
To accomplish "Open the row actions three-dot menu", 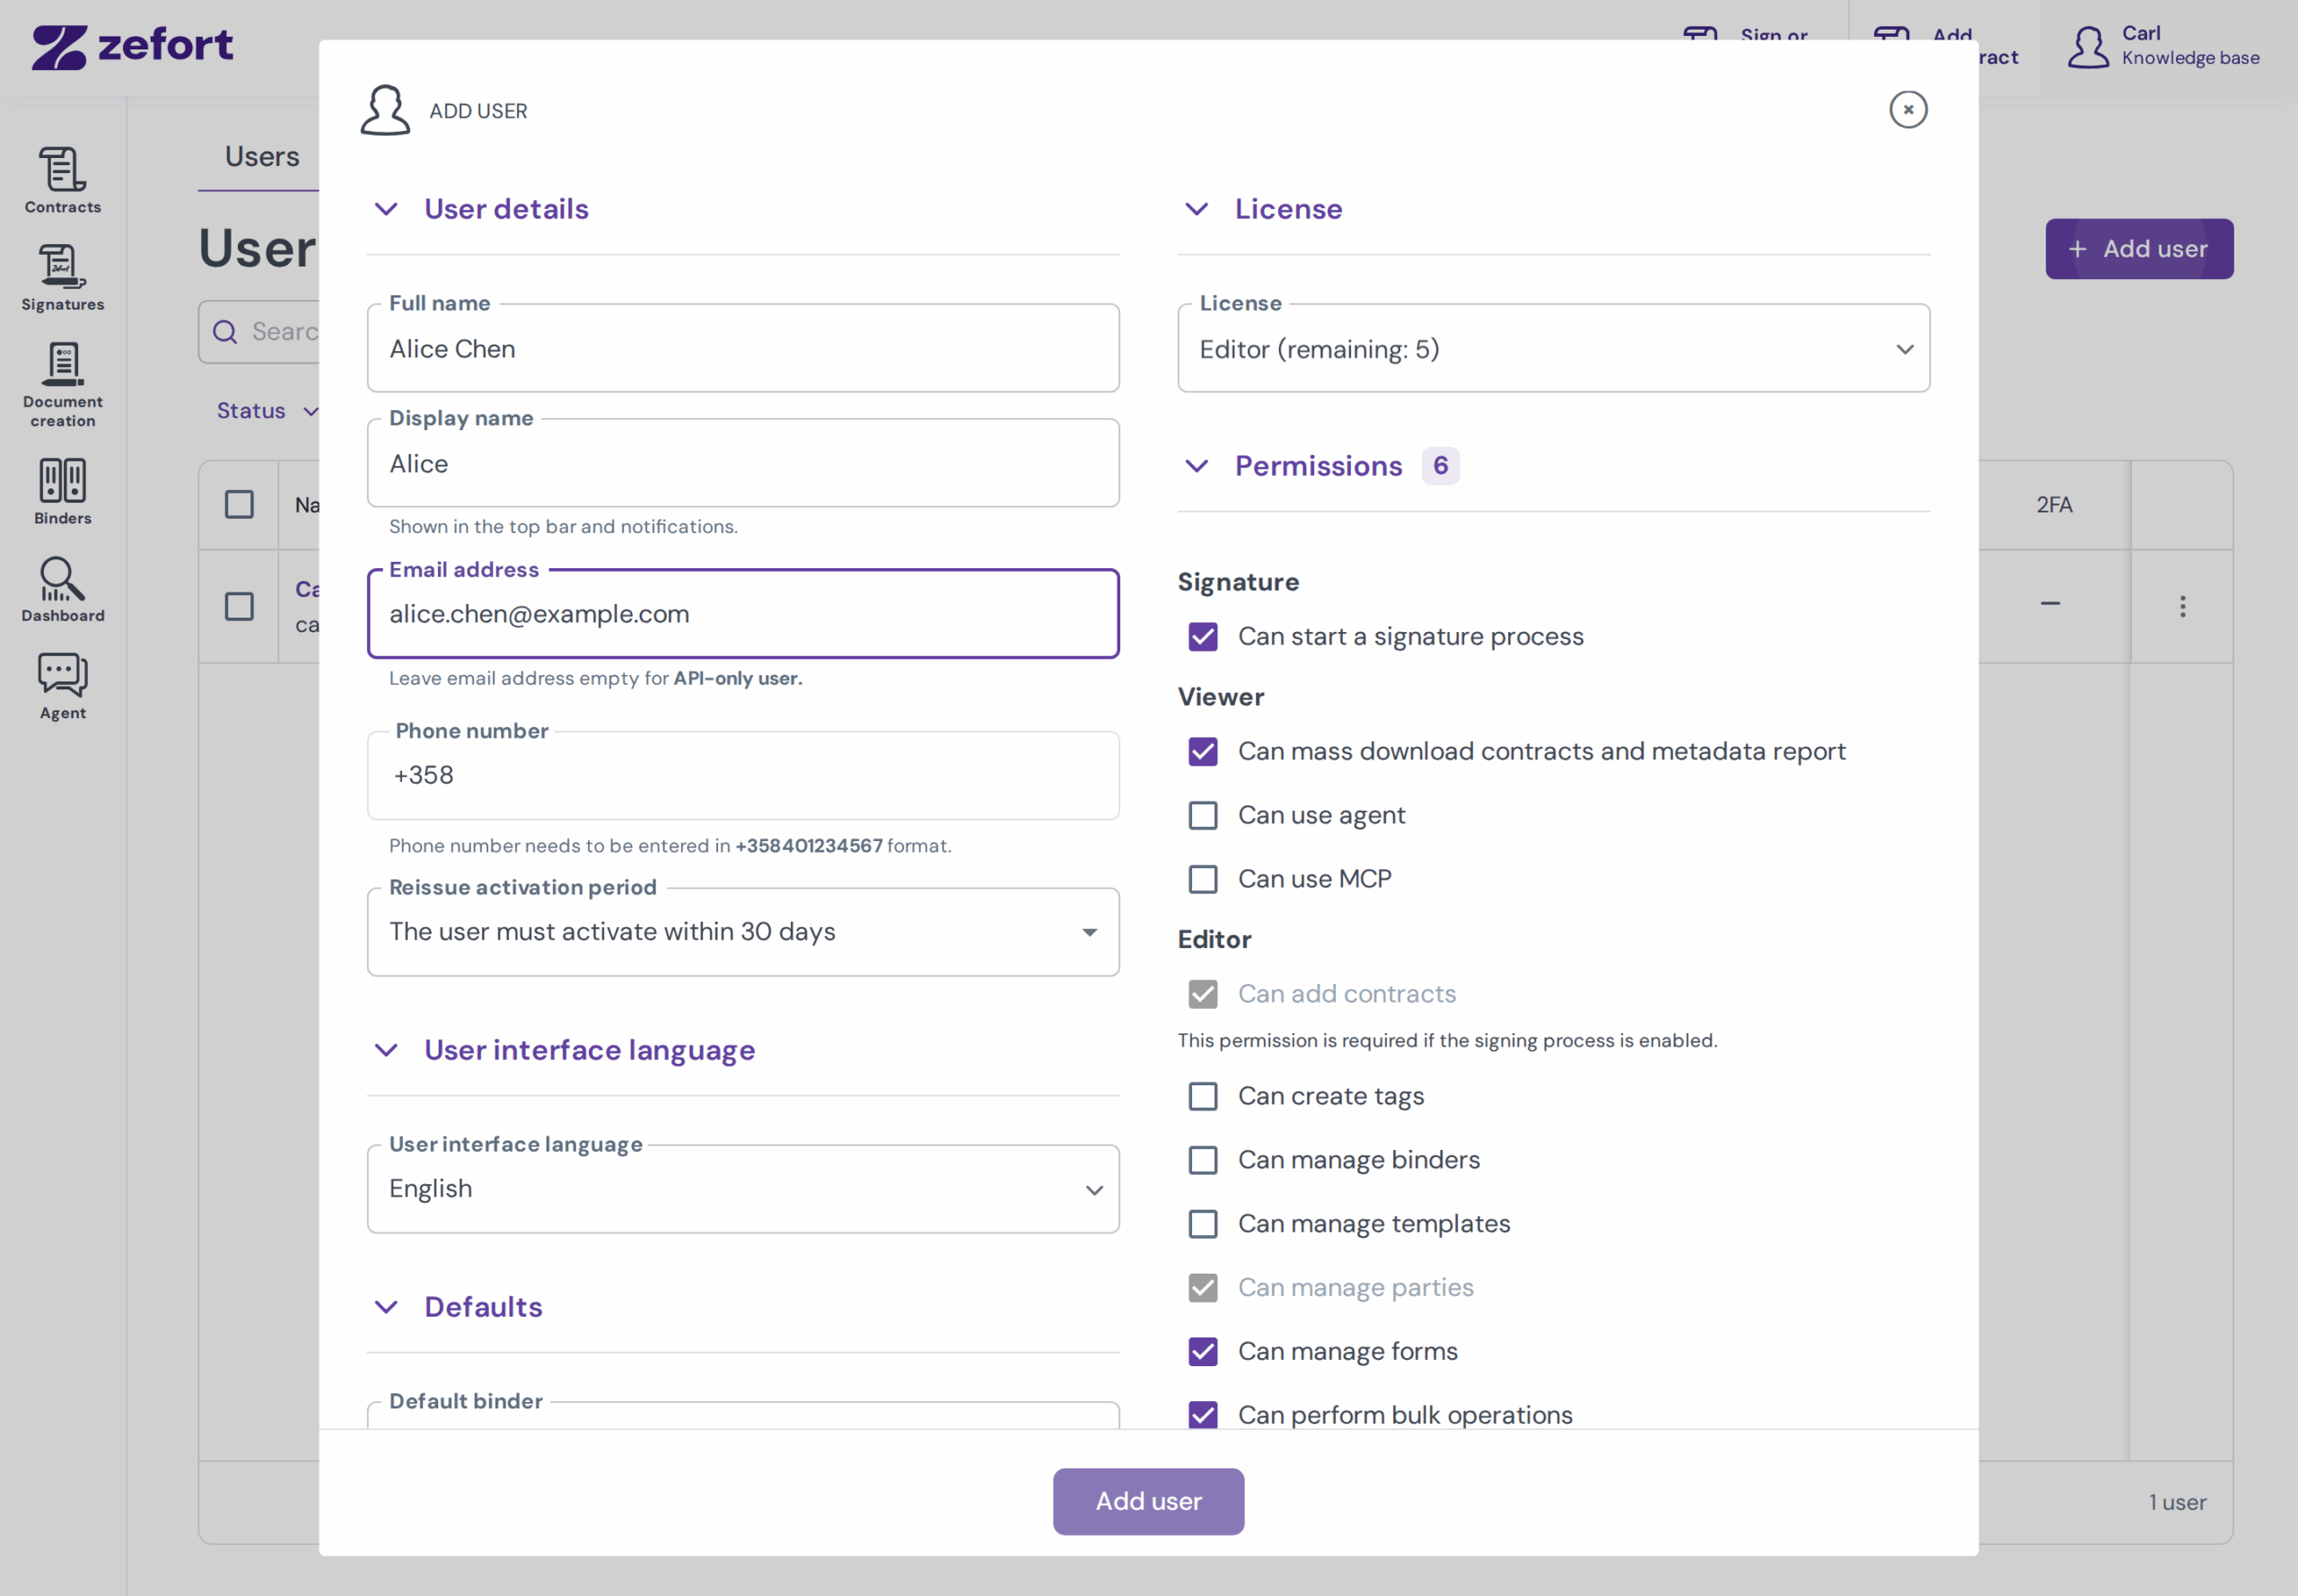I will (x=2181, y=606).
